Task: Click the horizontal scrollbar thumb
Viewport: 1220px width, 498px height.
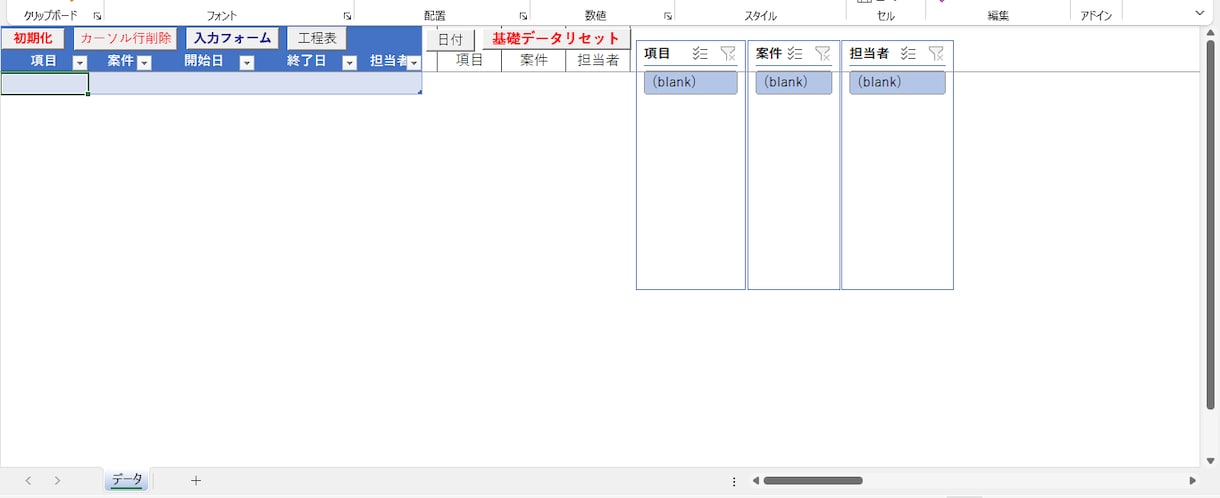Action: pyautogui.click(x=812, y=481)
